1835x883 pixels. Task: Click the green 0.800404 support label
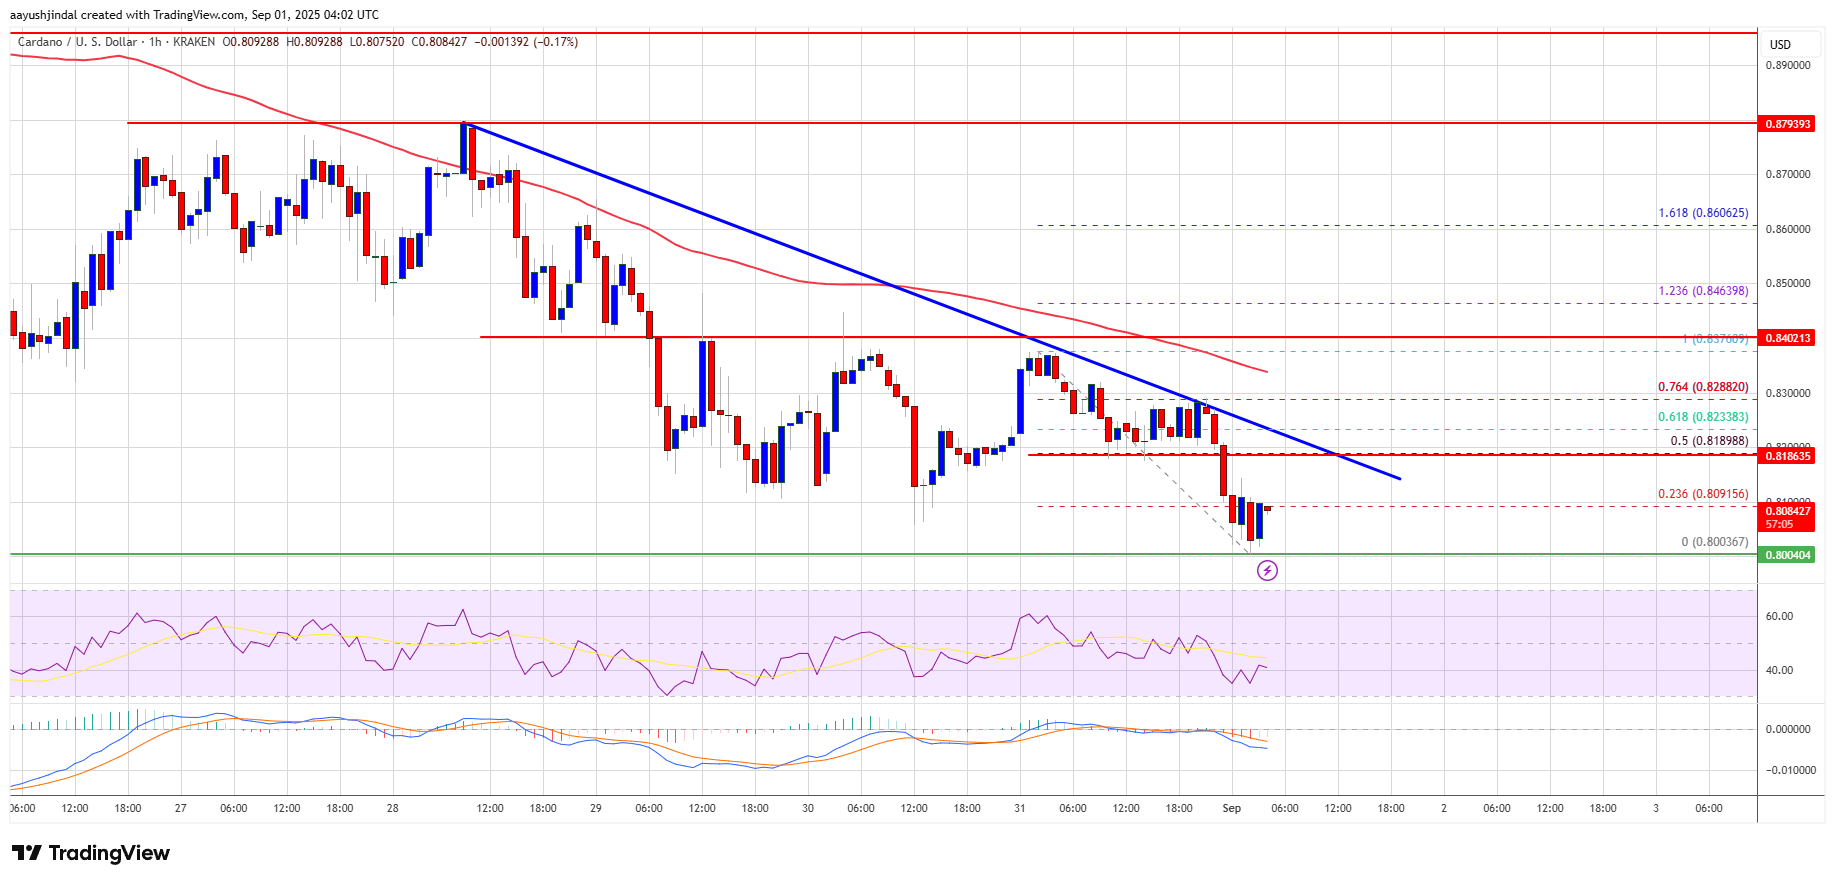point(1786,555)
